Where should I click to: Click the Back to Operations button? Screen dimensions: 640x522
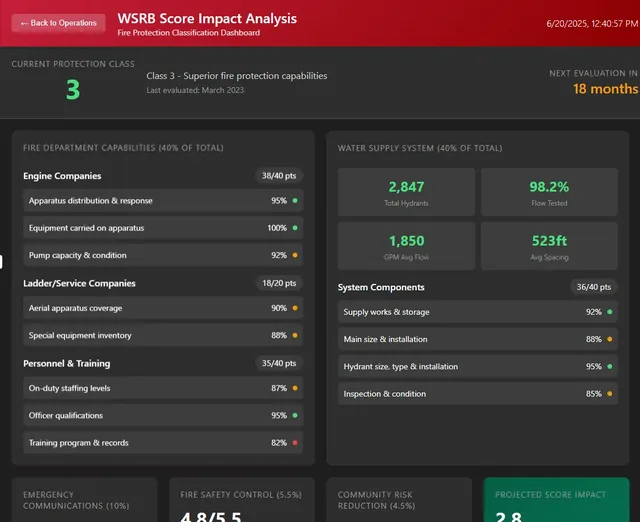[58, 23]
